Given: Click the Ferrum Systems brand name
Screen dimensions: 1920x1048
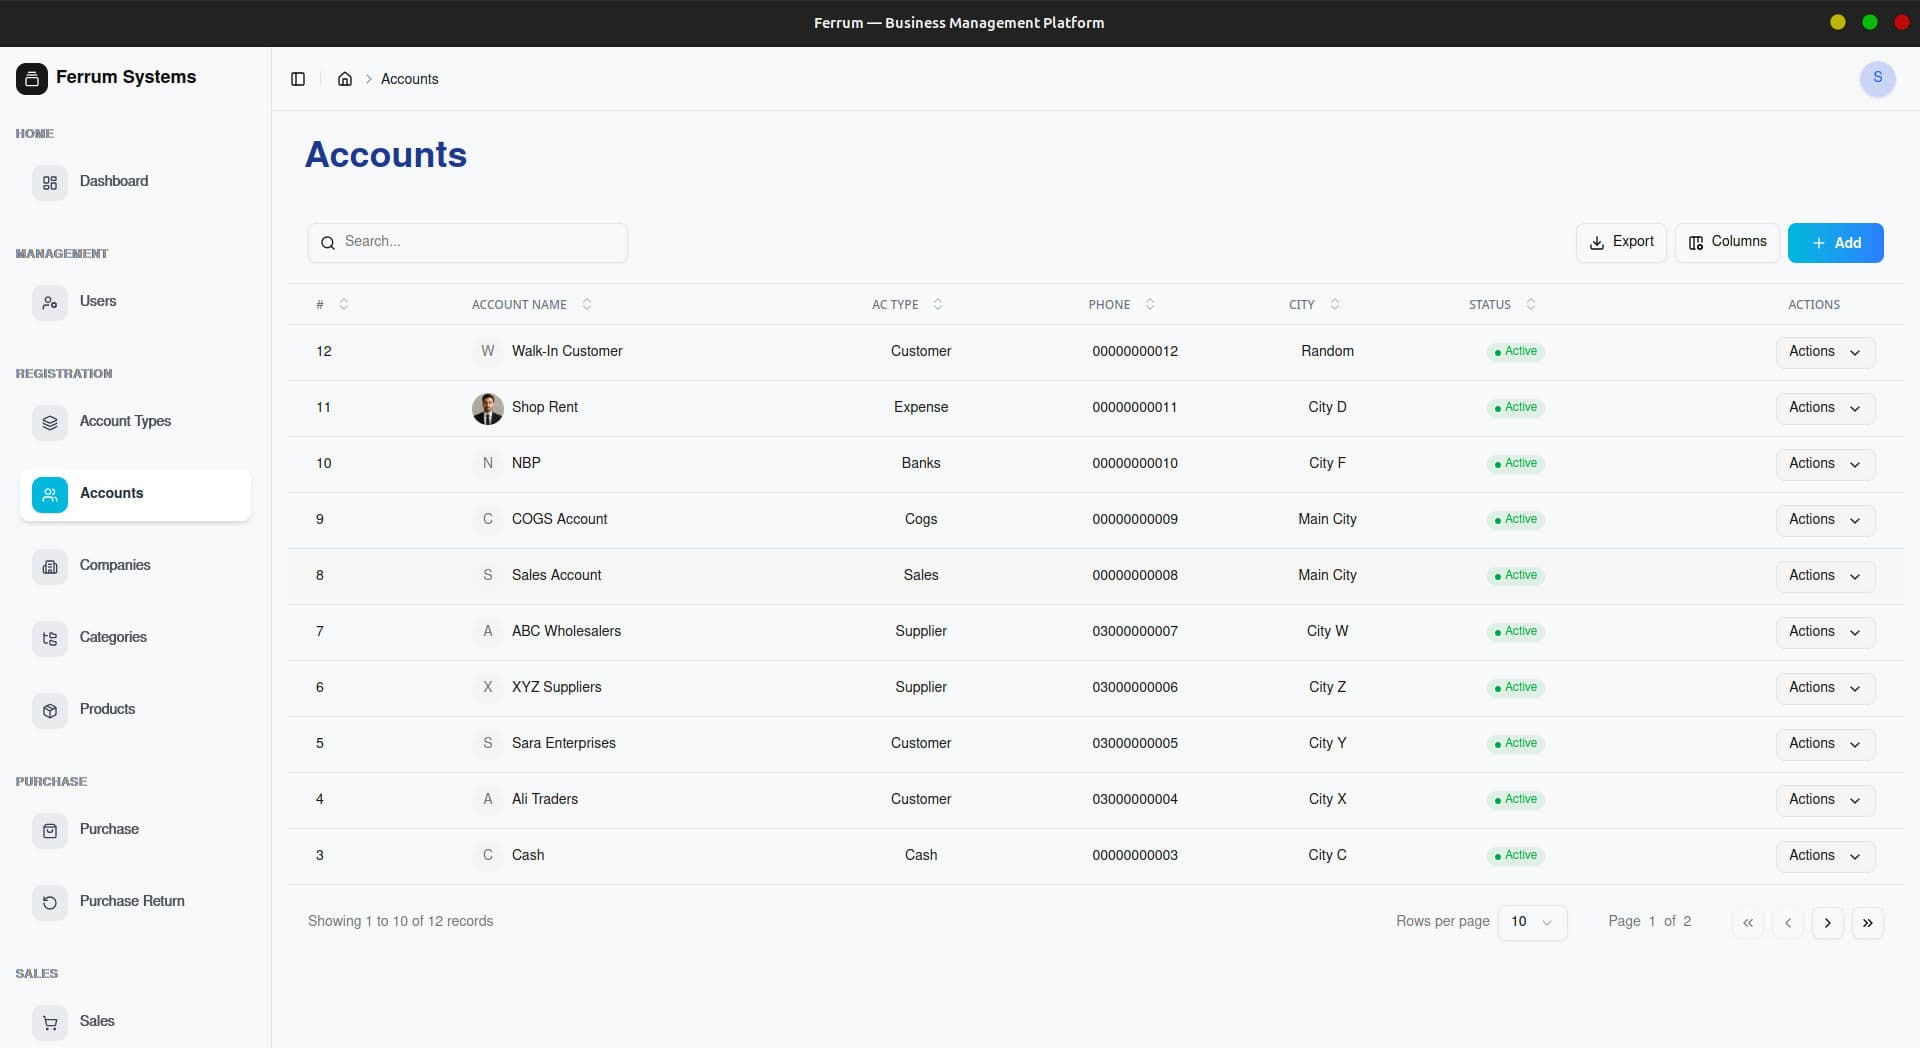Looking at the screenshot, I should (x=126, y=77).
